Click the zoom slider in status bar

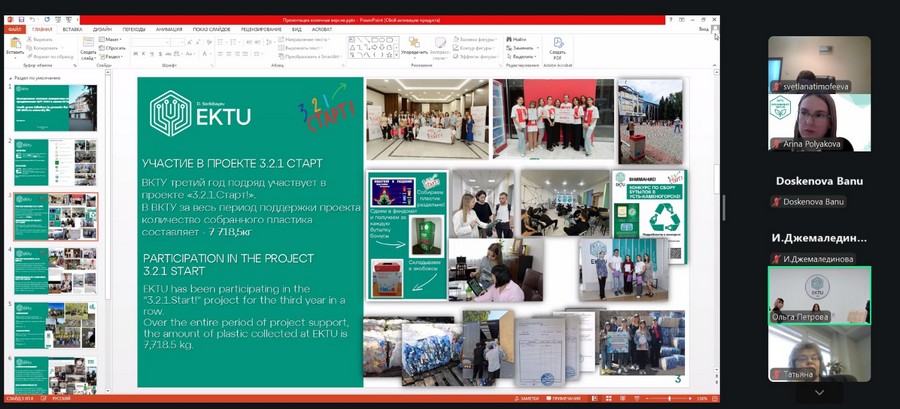pyautogui.click(x=671, y=398)
